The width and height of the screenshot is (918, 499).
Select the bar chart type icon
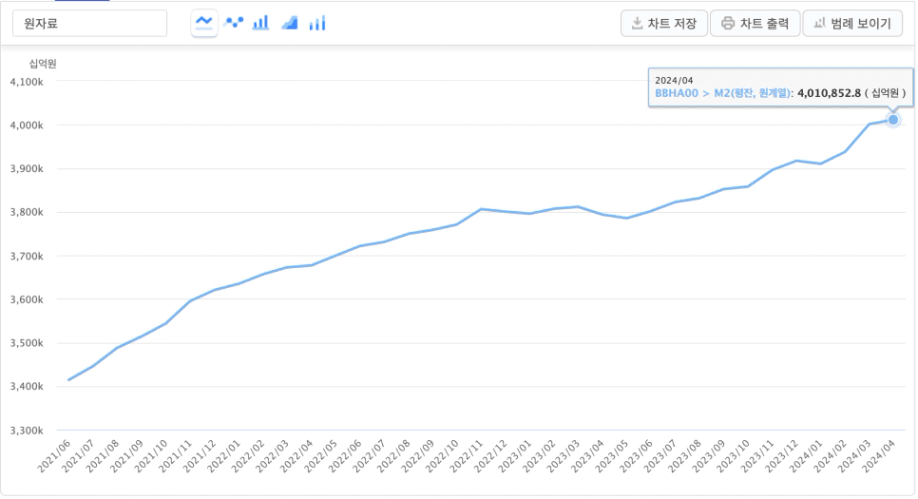pyautogui.click(x=261, y=22)
